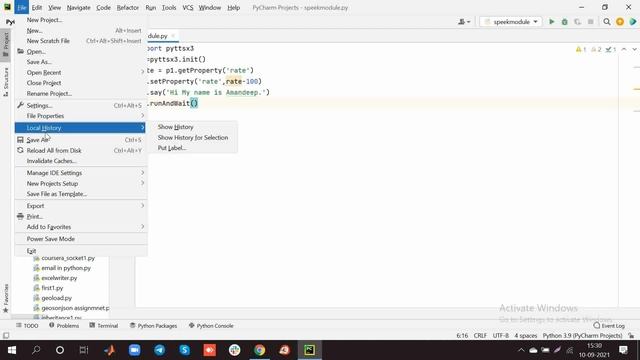Open the Python Console tool window

(211, 326)
